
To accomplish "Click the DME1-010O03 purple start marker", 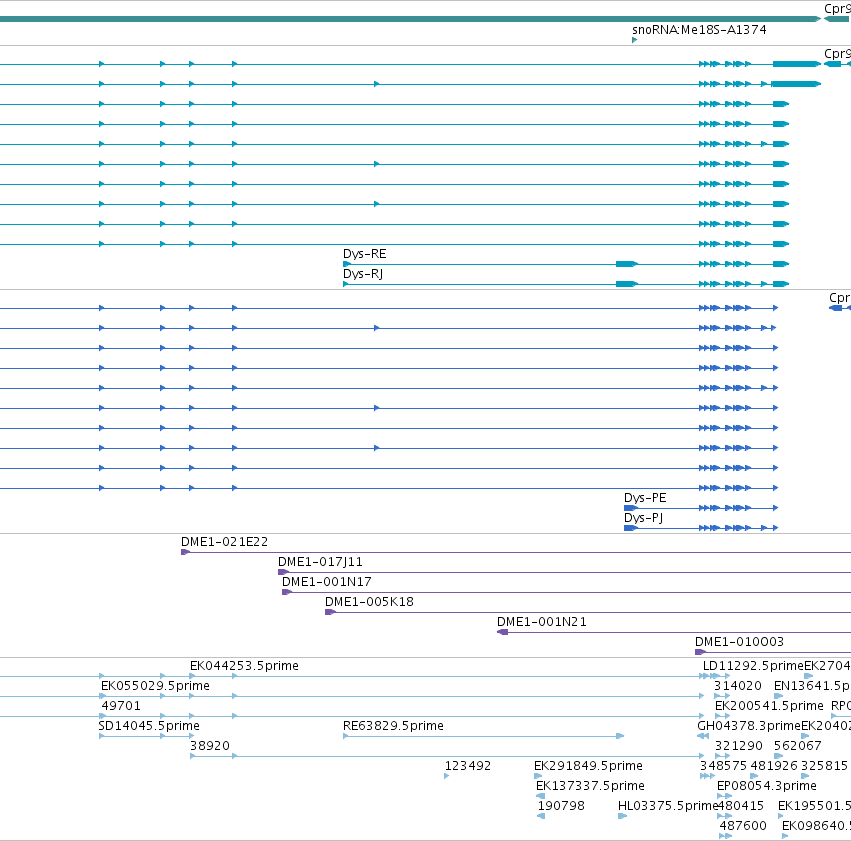I will [701, 652].
